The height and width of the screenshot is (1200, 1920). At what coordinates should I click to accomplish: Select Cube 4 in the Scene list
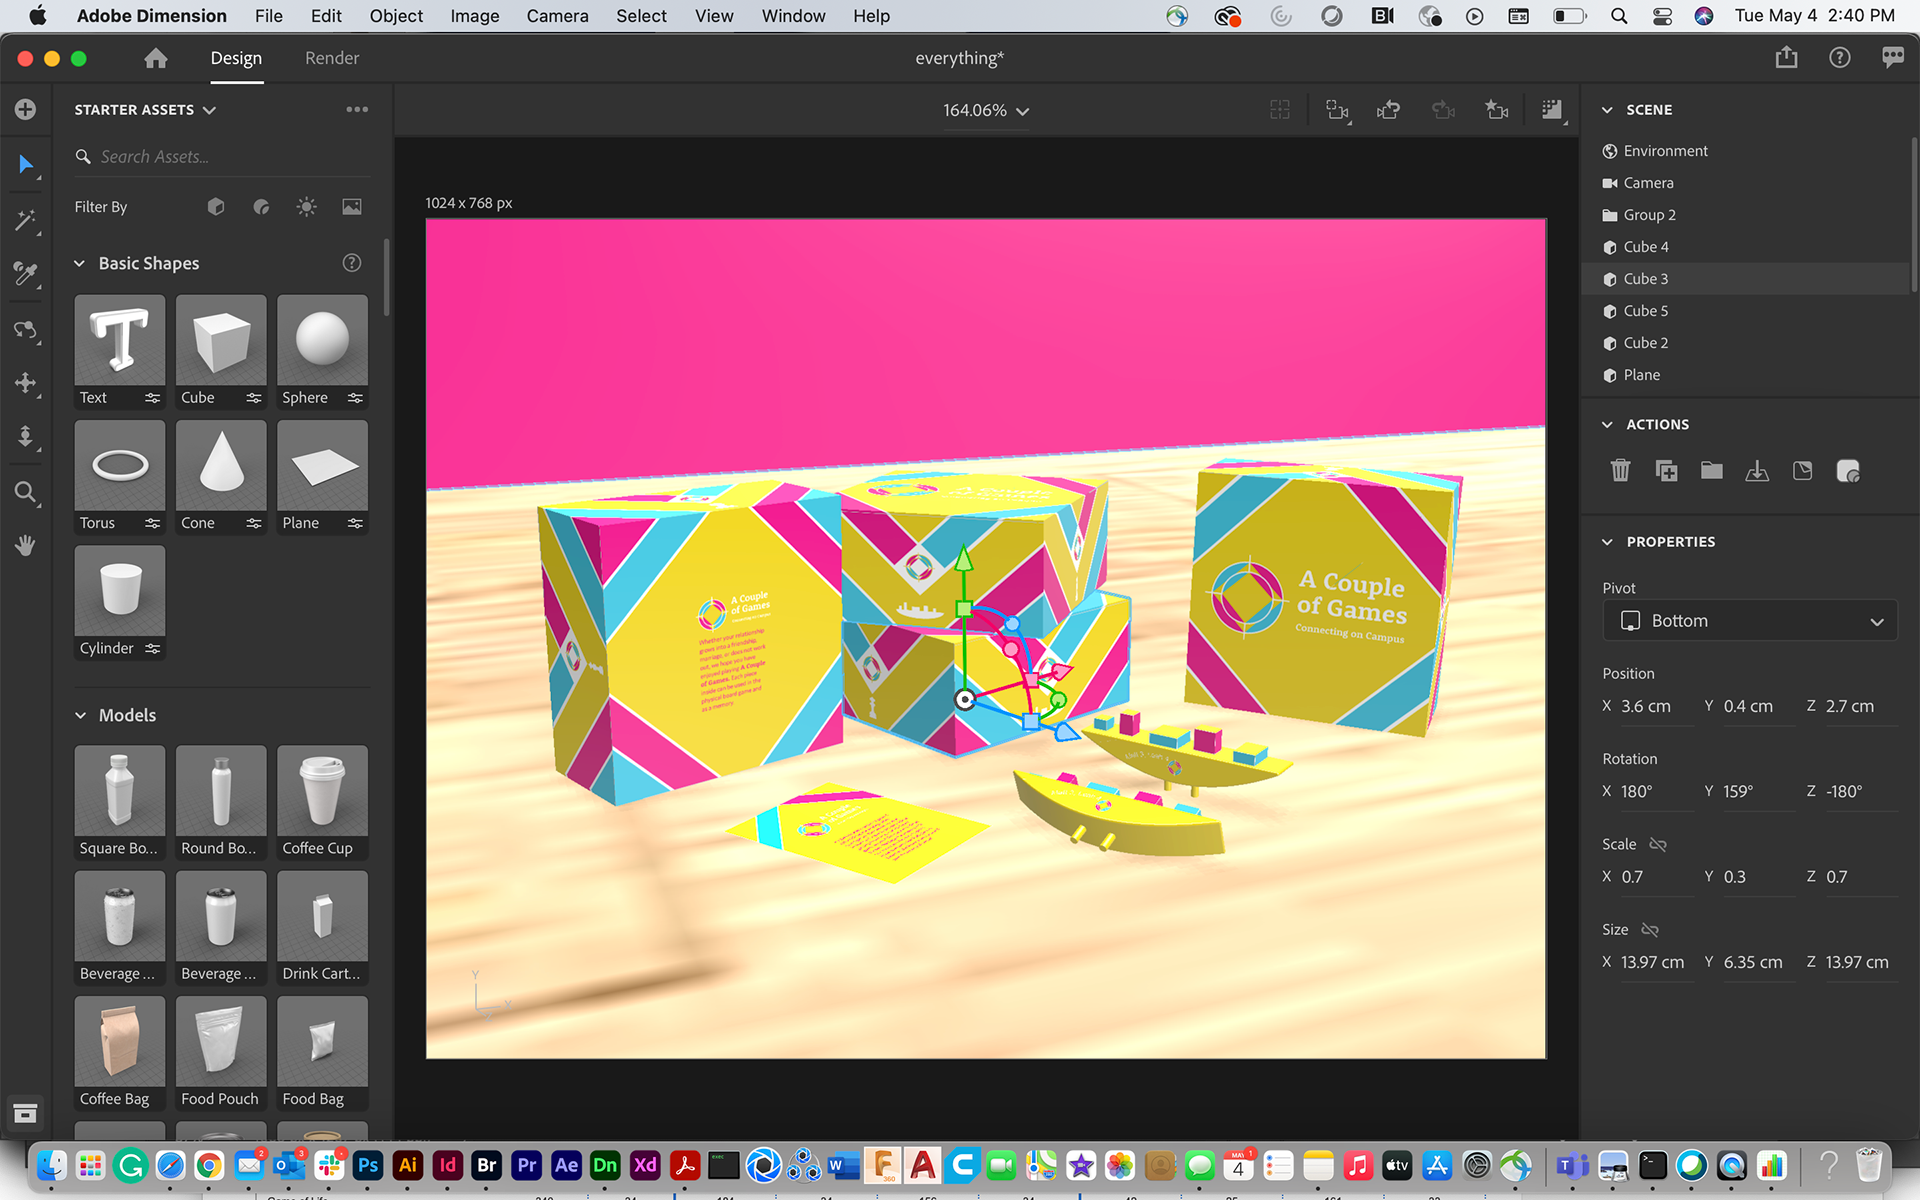pos(1747,247)
